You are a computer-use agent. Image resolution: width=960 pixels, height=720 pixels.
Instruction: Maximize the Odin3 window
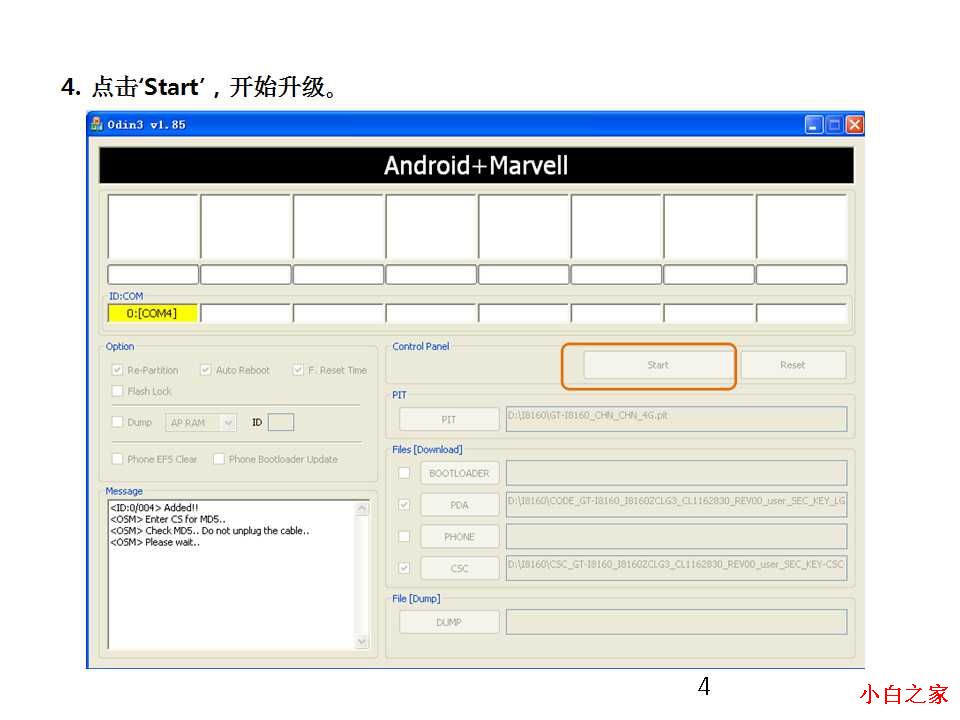(x=834, y=125)
